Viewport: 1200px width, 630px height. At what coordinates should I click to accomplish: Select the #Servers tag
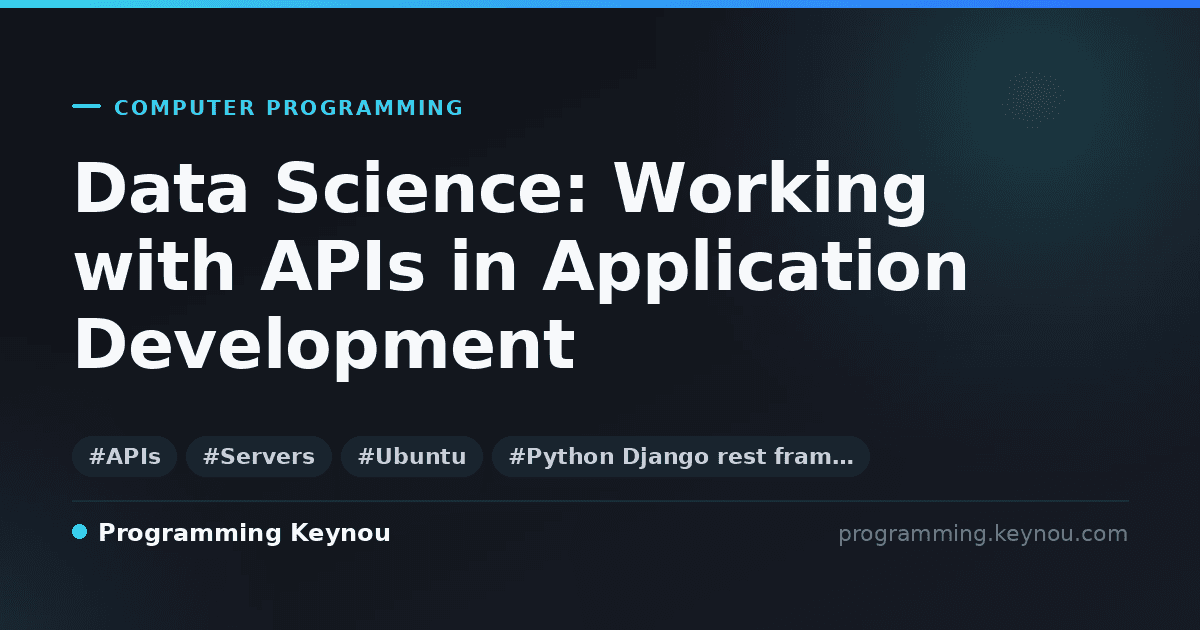(259, 457)
